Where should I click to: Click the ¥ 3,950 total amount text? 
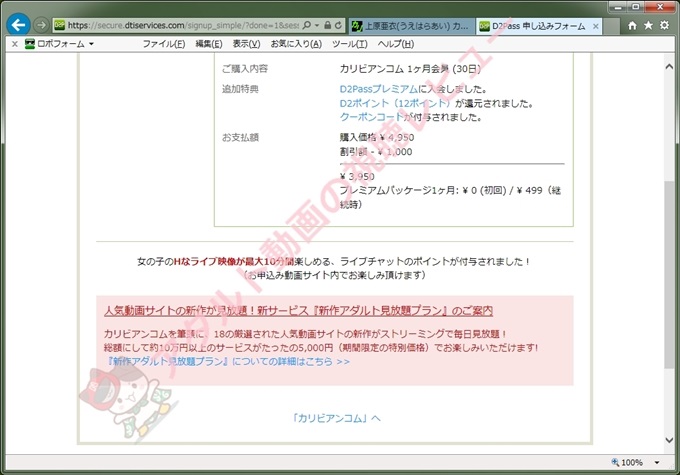pyautogui.click(x=357, y=177)
